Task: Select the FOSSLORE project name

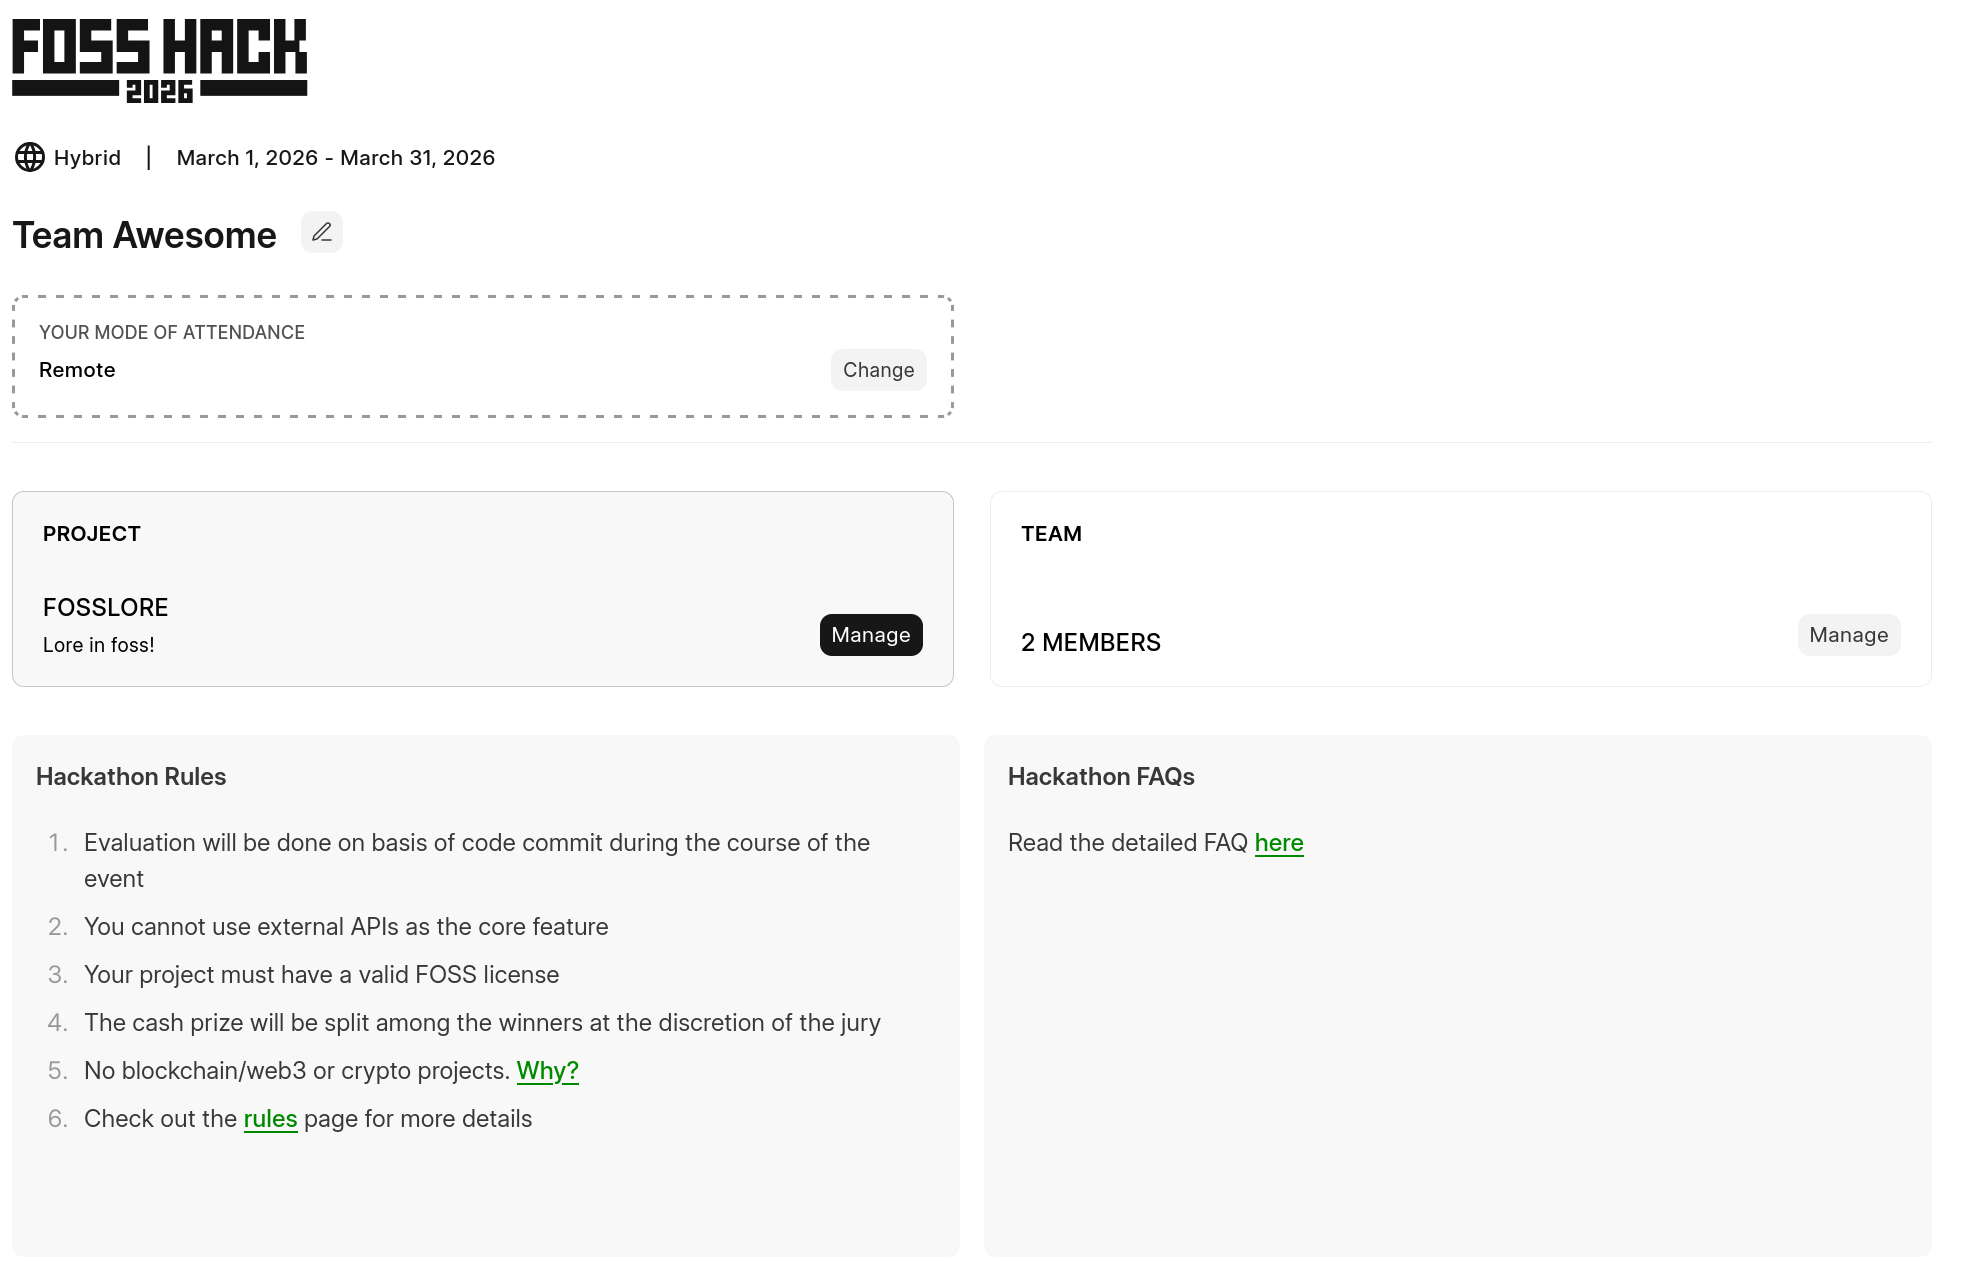Action: click(x=105, y=608)
